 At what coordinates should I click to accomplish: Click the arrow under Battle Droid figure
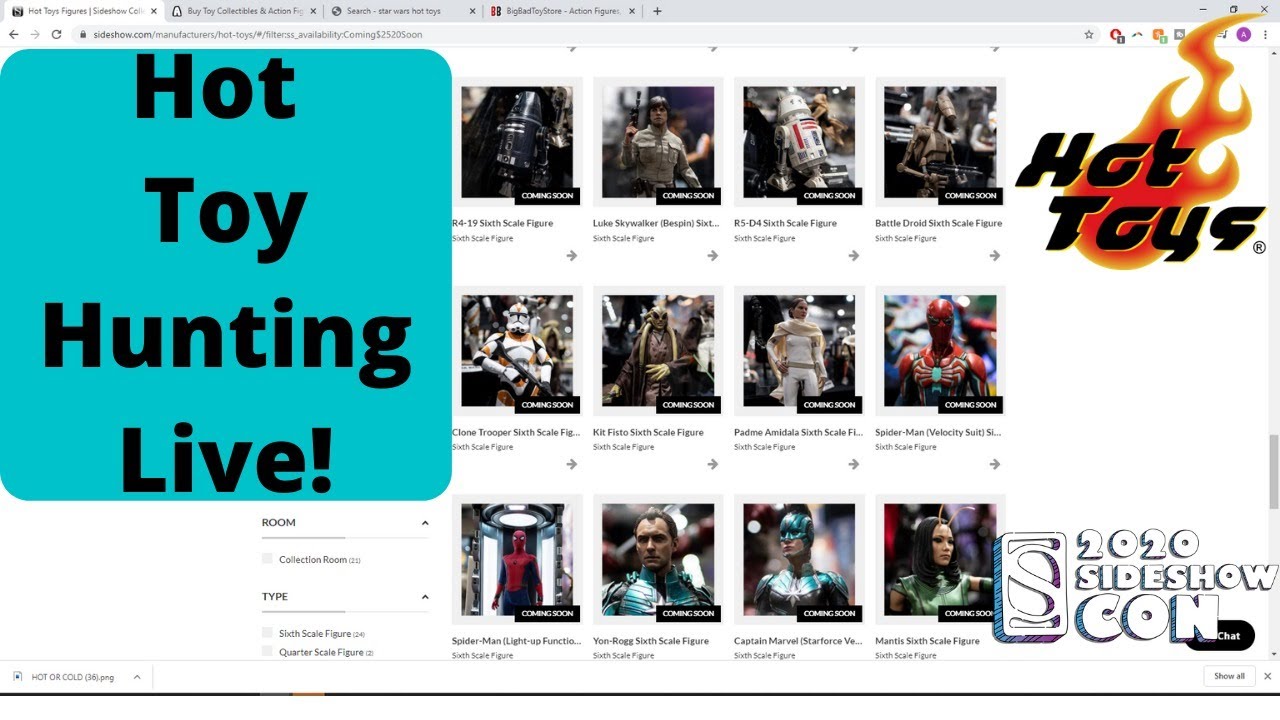pos(995,256)
